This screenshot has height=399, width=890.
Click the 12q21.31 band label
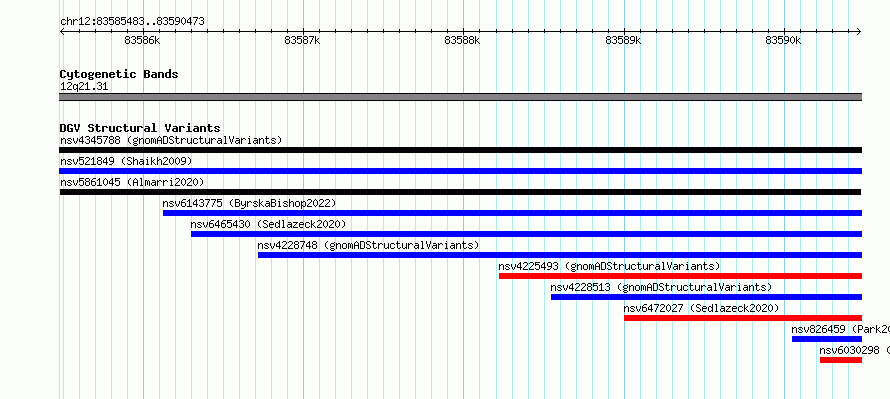(x=84, y=87)
